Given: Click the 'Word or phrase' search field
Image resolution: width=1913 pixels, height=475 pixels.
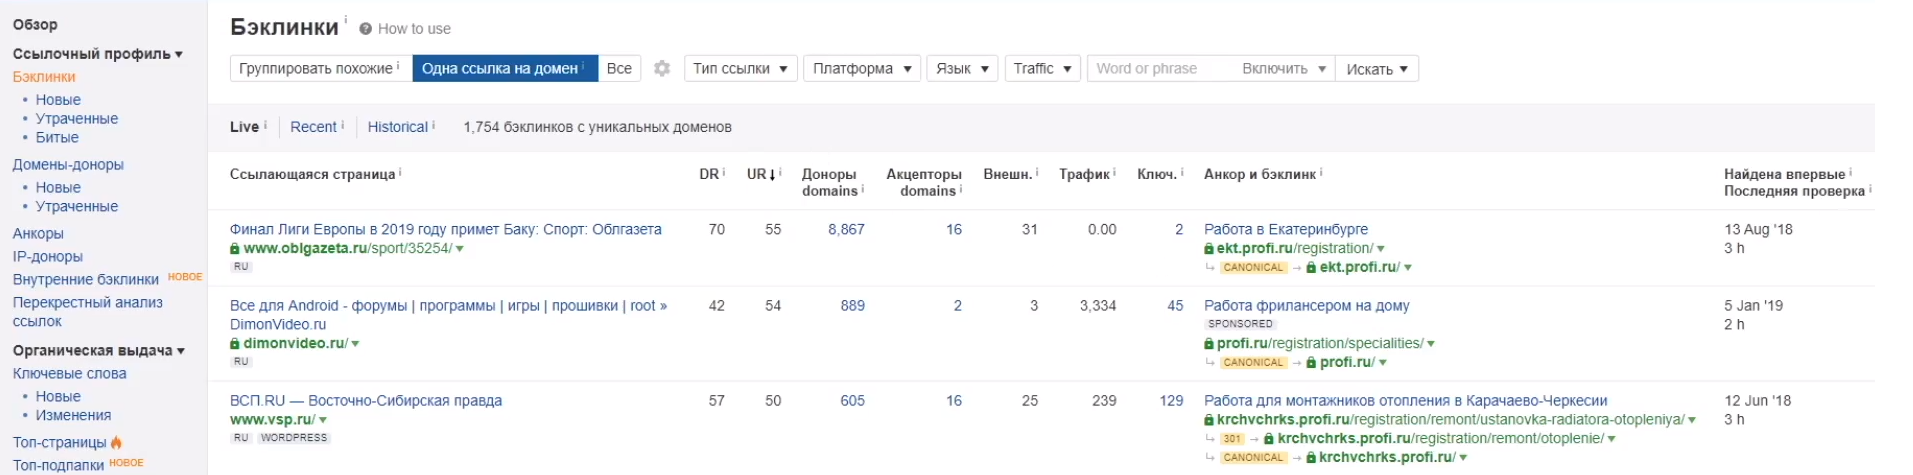Looking at the screenshot, I should [1160, 68].
